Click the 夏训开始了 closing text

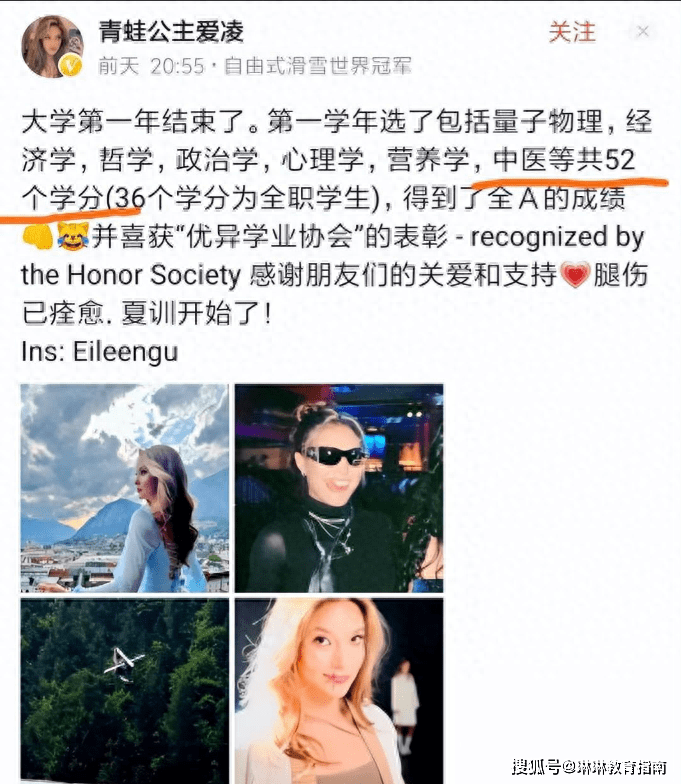click(x=198, y=314)
